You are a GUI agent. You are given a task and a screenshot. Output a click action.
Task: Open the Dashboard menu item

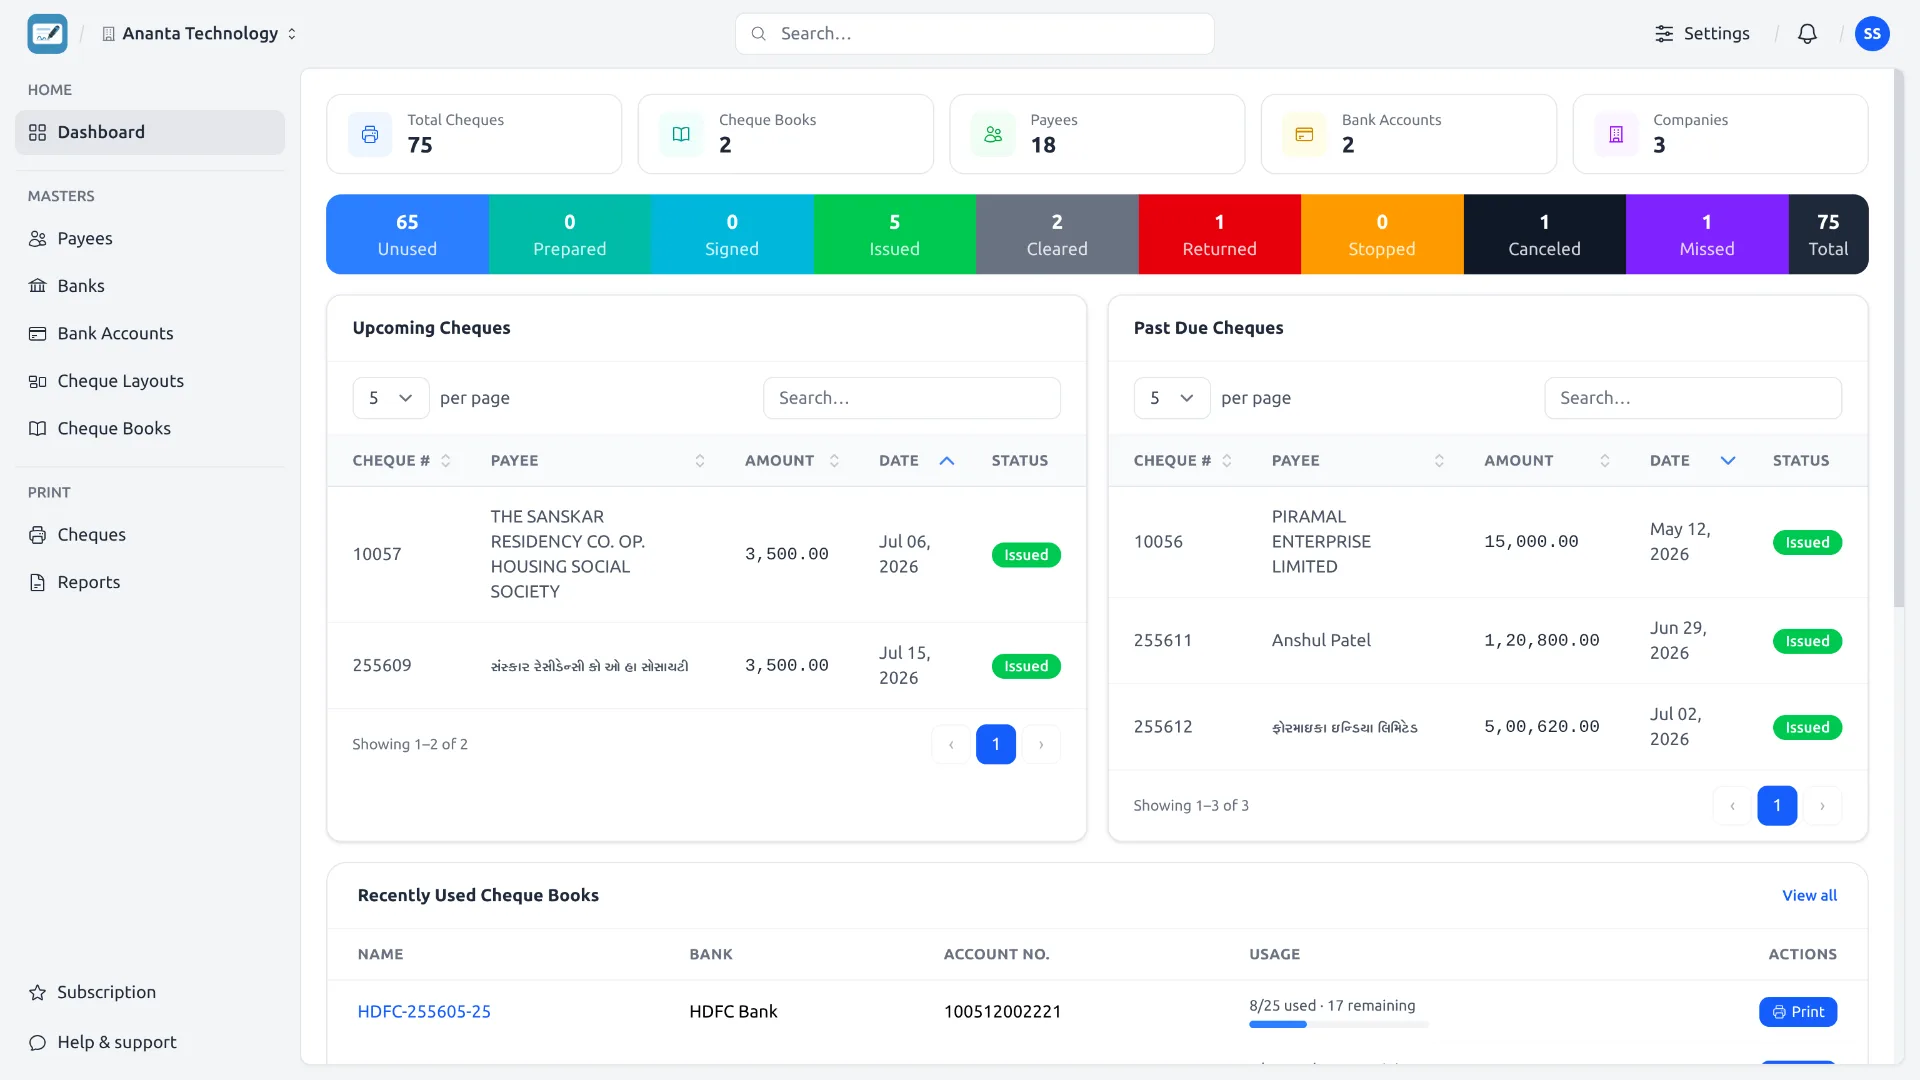[150, 133]
